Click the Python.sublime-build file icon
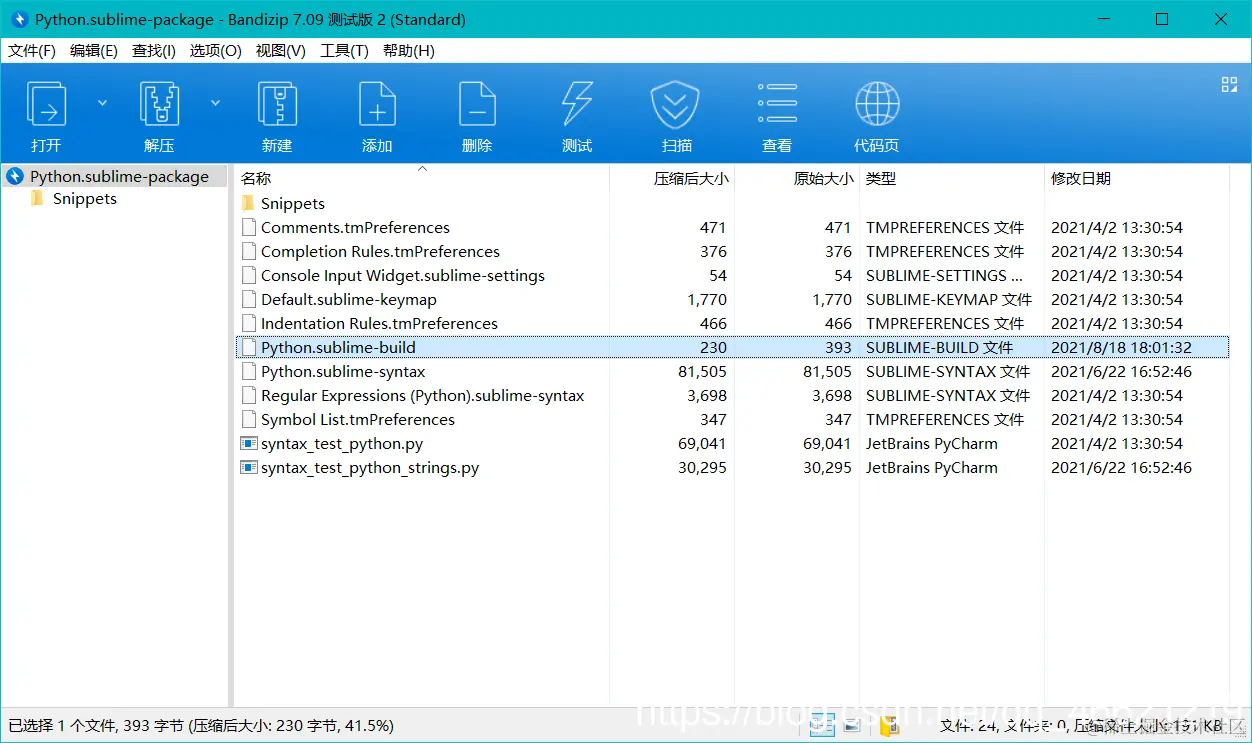The width and height of the screenshot is (1252, 743). [249, 347]
